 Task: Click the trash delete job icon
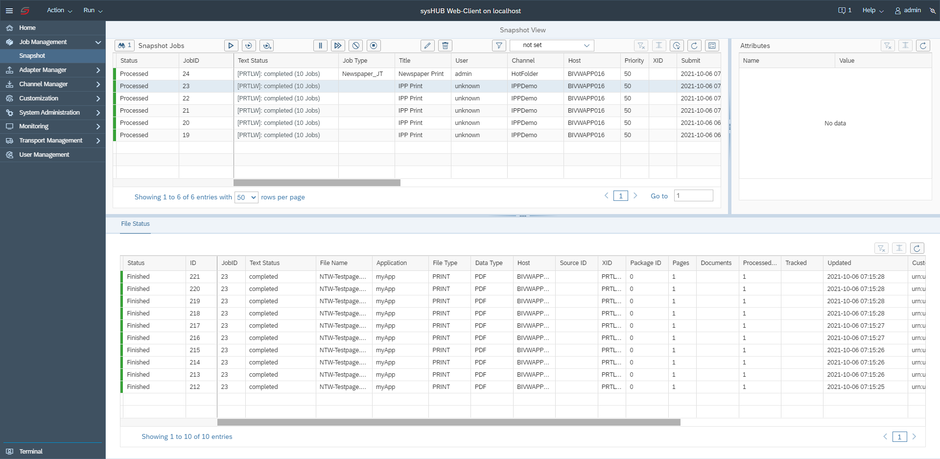(x=445, y=46)
